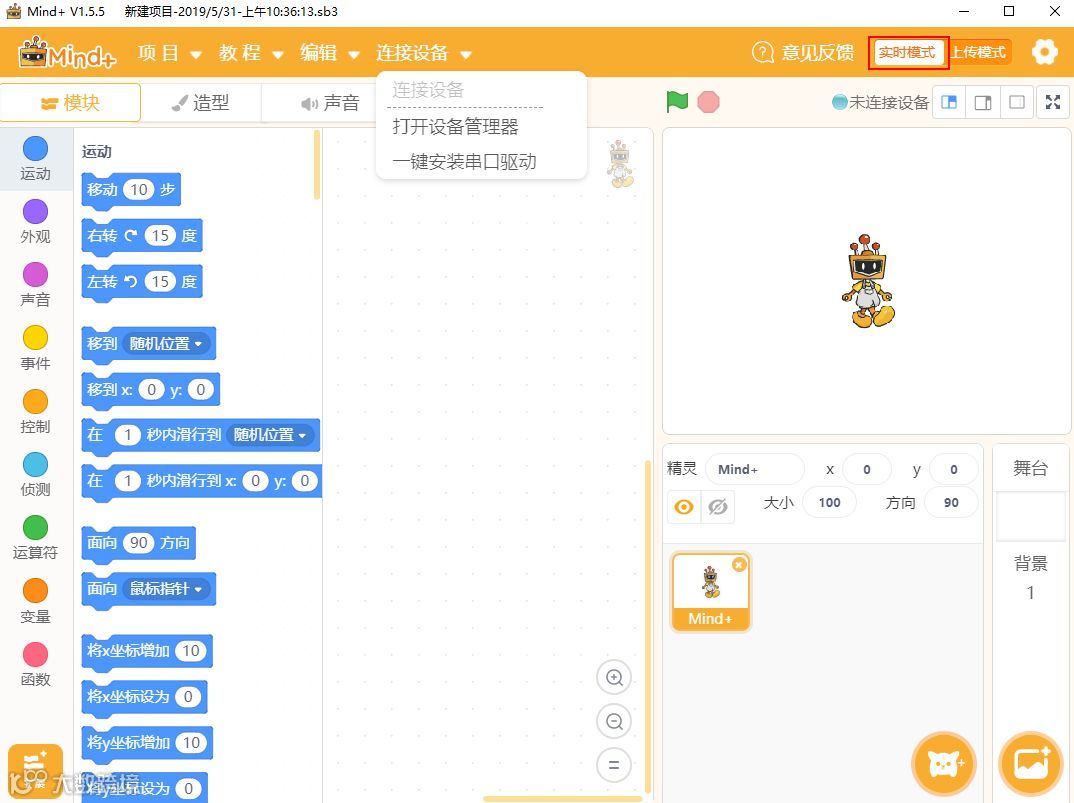1074x803 pixels.
Task: Edit the sprite 方向 direction field
Action: tap(951, 502)
